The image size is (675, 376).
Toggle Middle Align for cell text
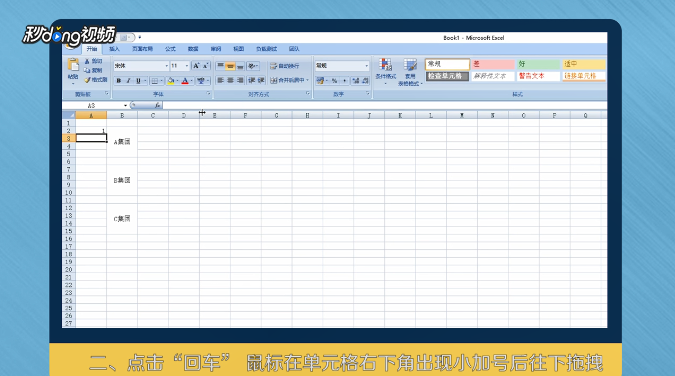pos(230,66)
